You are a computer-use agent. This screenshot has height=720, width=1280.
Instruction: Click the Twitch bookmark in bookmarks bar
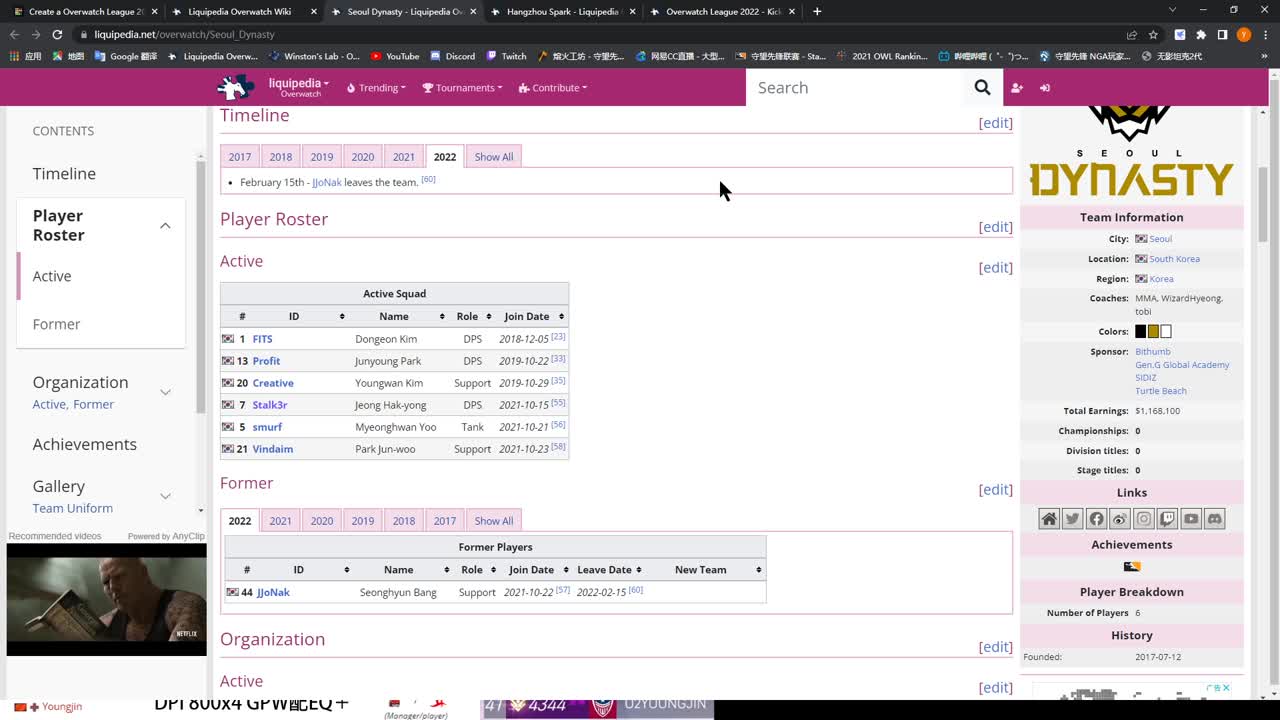pyautogui.click(x=507, y=56)
